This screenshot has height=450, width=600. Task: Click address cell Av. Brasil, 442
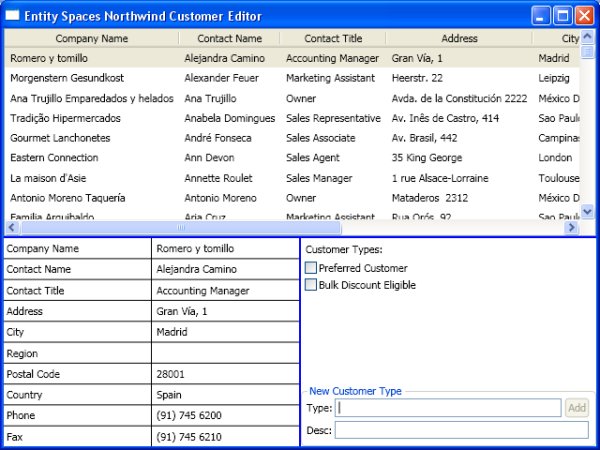pos(424,138)
